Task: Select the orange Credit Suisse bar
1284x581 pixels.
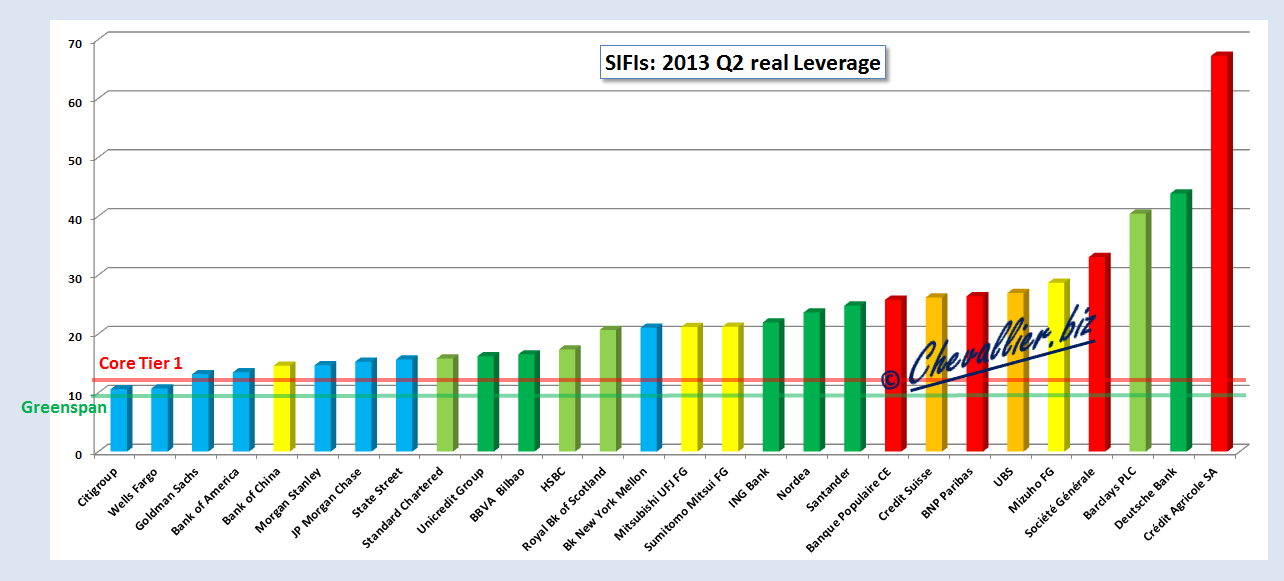Action: point(937,373)
